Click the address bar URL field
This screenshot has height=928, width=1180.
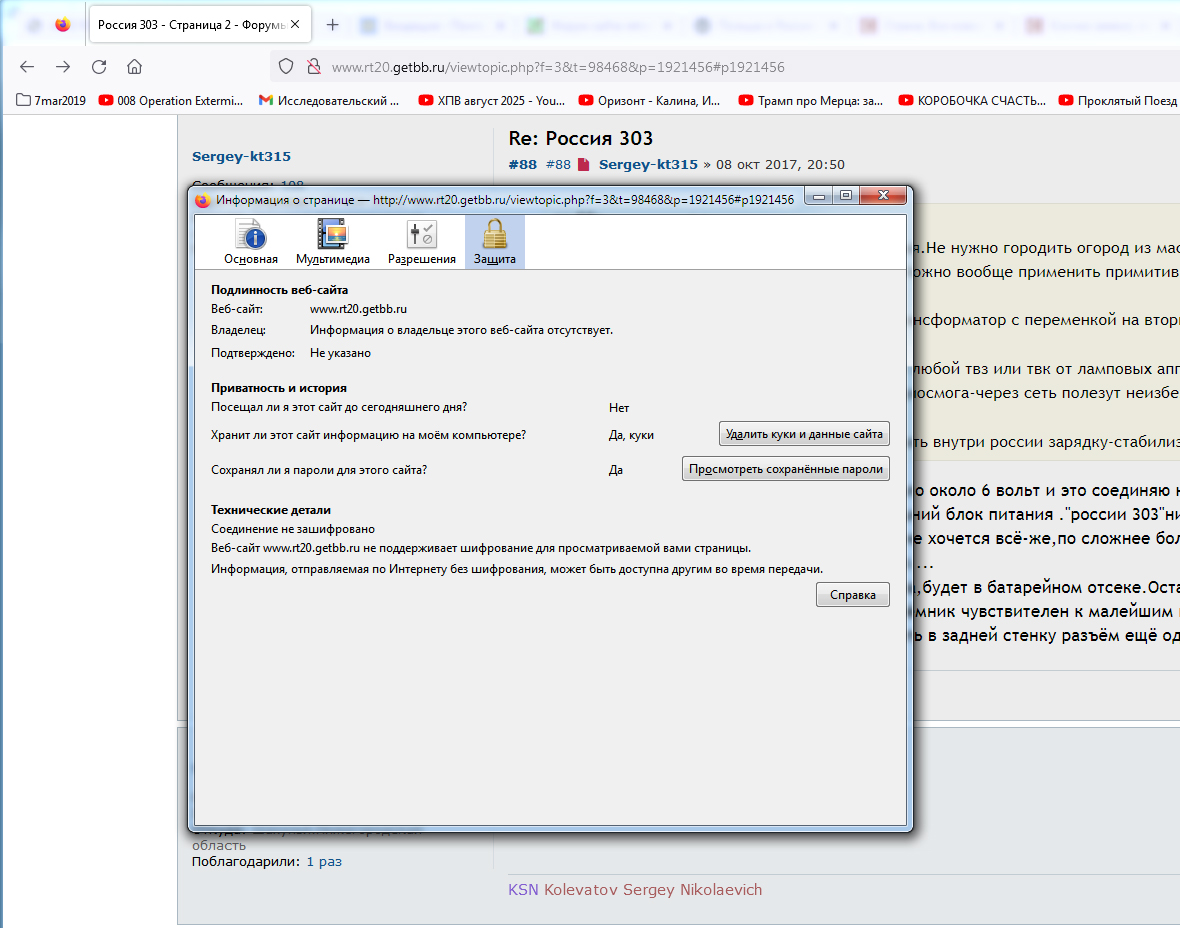coord(600,67)
